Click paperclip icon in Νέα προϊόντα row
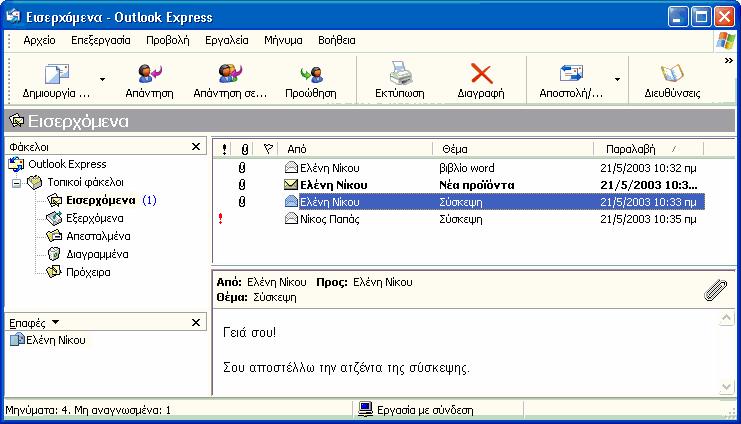741x424 pixels. point(242,185)
